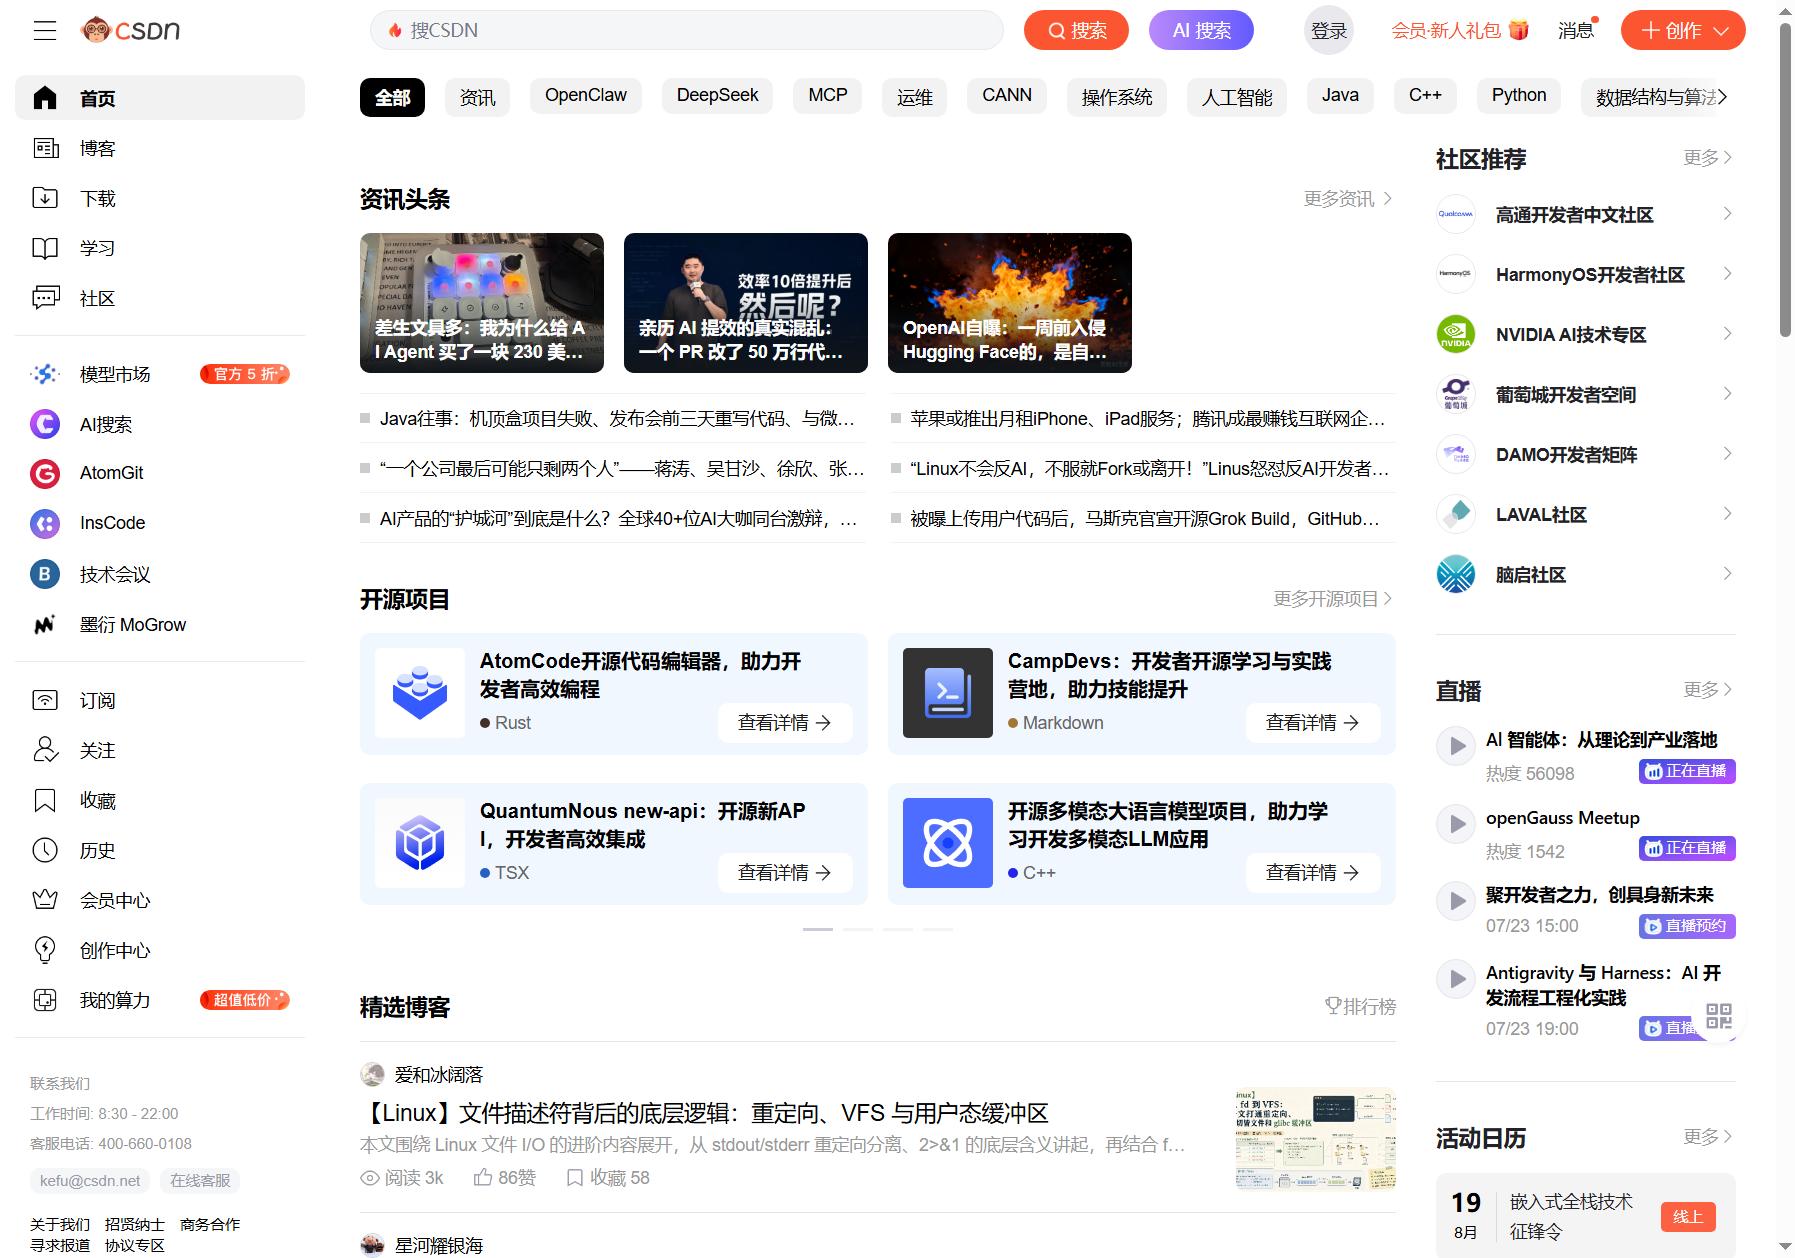
Task: Open the 创作 dropdown button
Action: tap(1683, 31)
